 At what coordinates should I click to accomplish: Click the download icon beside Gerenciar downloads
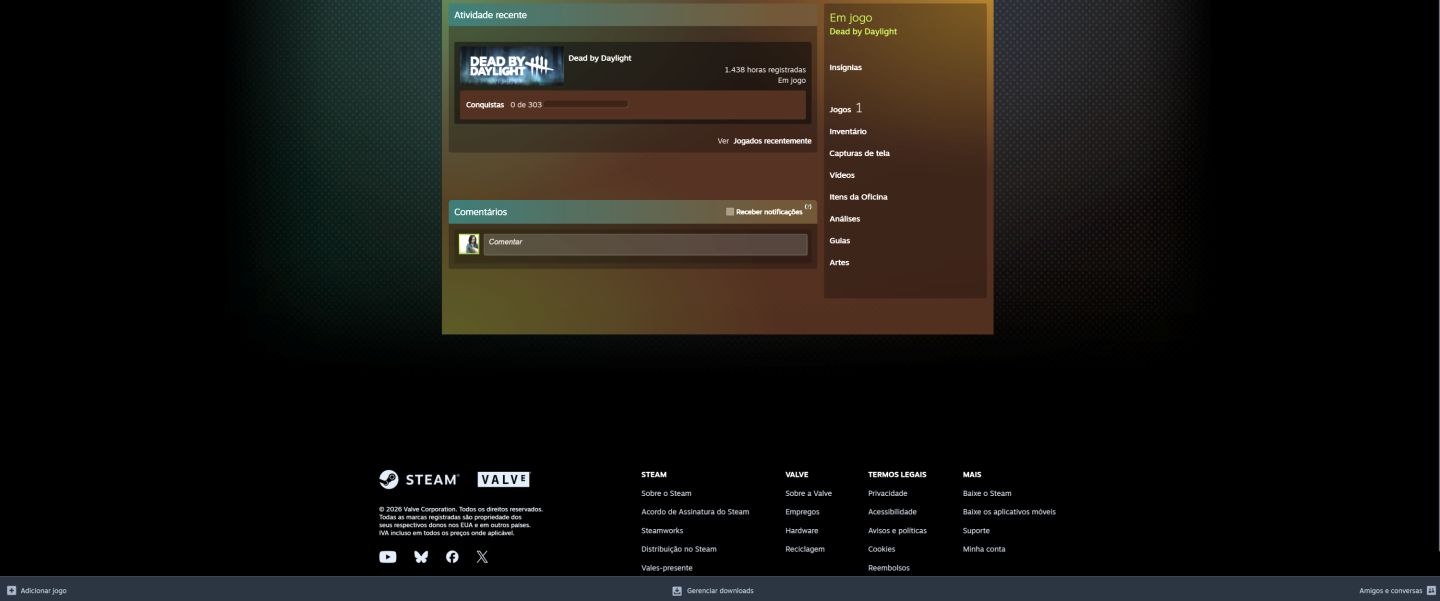677,591
